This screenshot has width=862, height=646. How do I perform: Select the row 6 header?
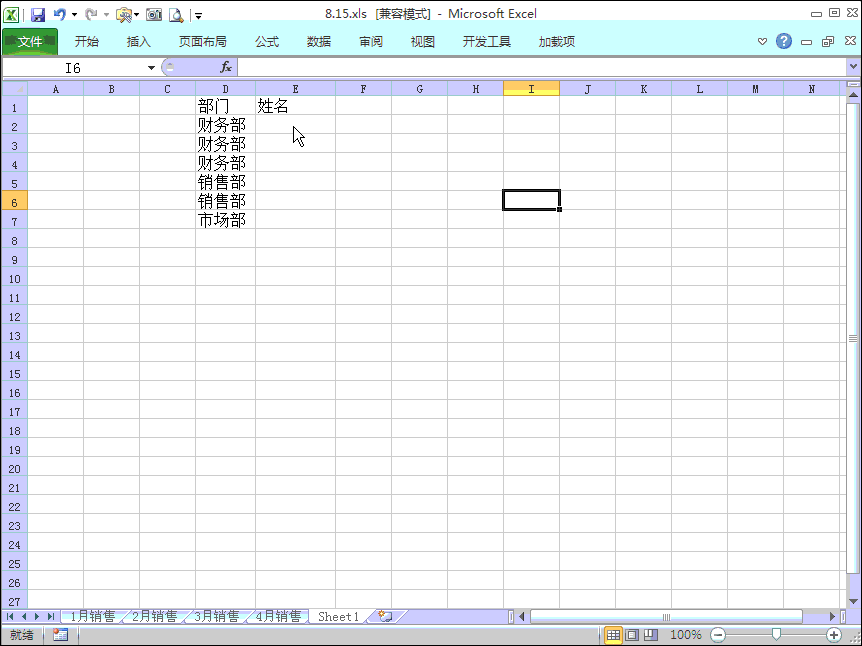tap(15, 202)
